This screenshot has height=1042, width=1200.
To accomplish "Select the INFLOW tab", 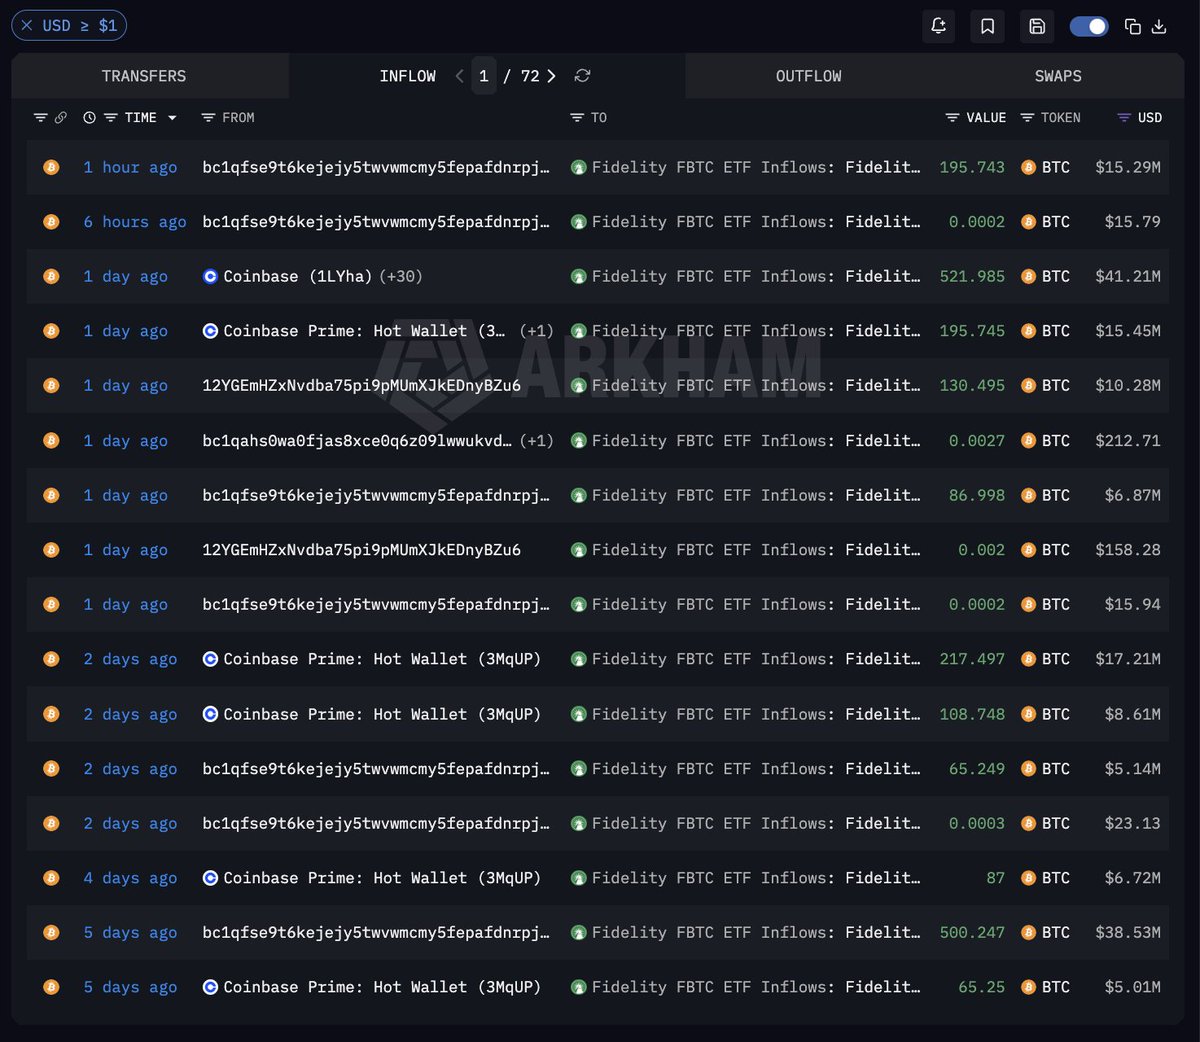I will [407, 76].
